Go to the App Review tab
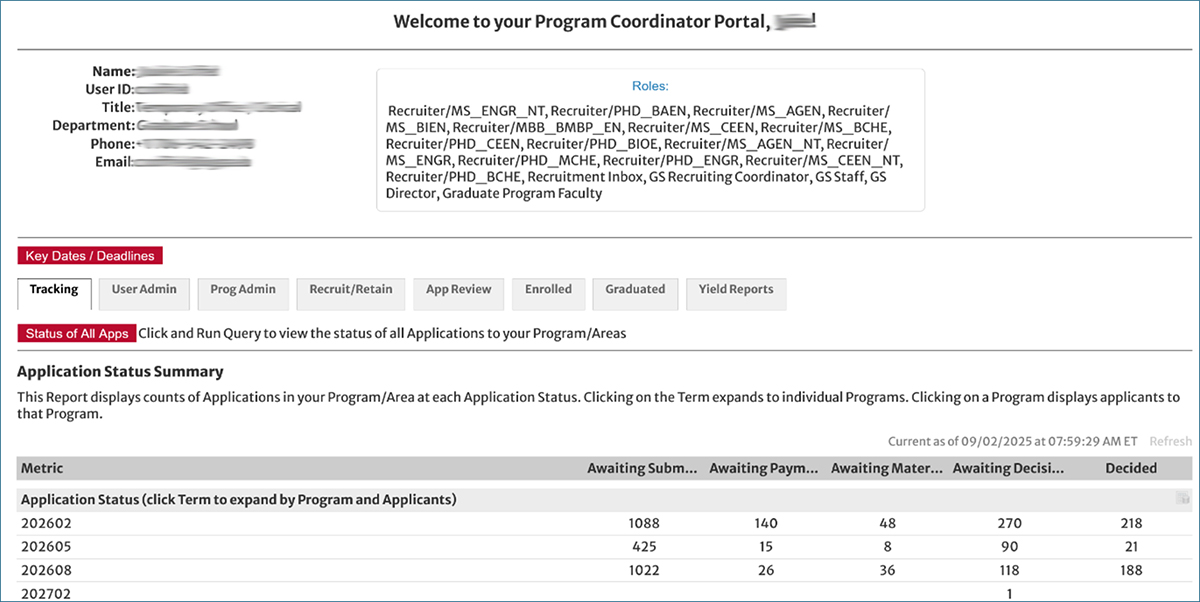The width and height of the screenshot is (1200, 602). click(458, 290)
